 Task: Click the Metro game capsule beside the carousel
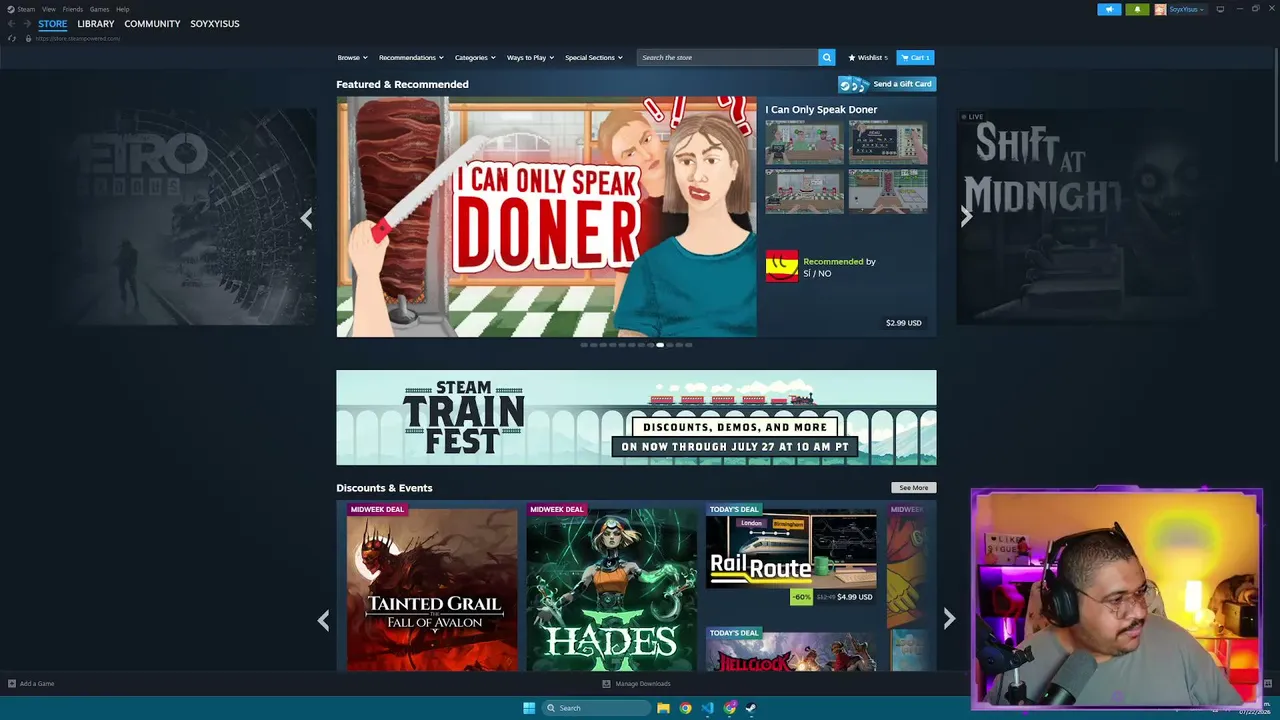click(188, 217)
